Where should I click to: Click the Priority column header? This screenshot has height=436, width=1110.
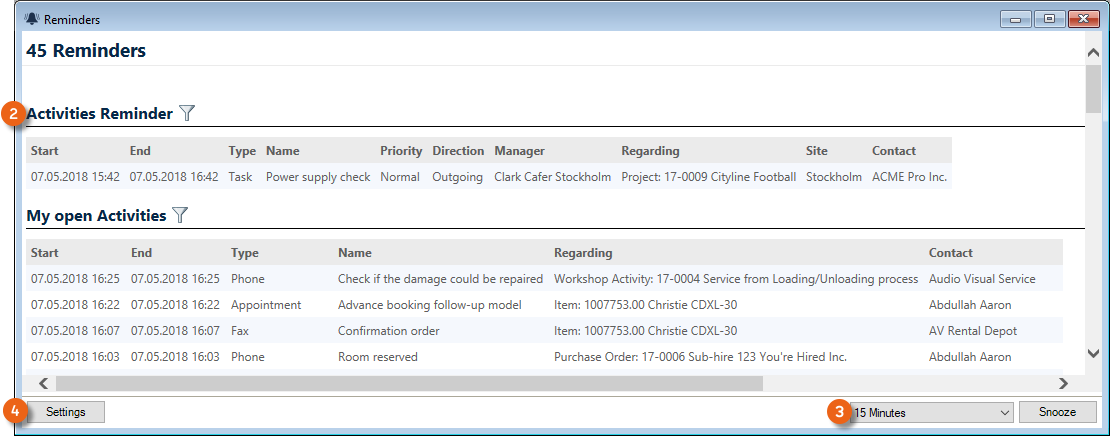point(400,151)
